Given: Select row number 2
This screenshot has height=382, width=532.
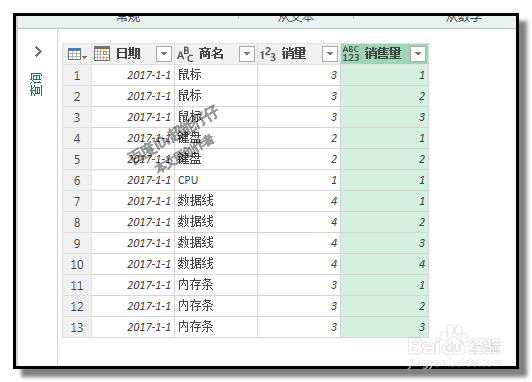Looking at the screenshot, I should (77, 96).
